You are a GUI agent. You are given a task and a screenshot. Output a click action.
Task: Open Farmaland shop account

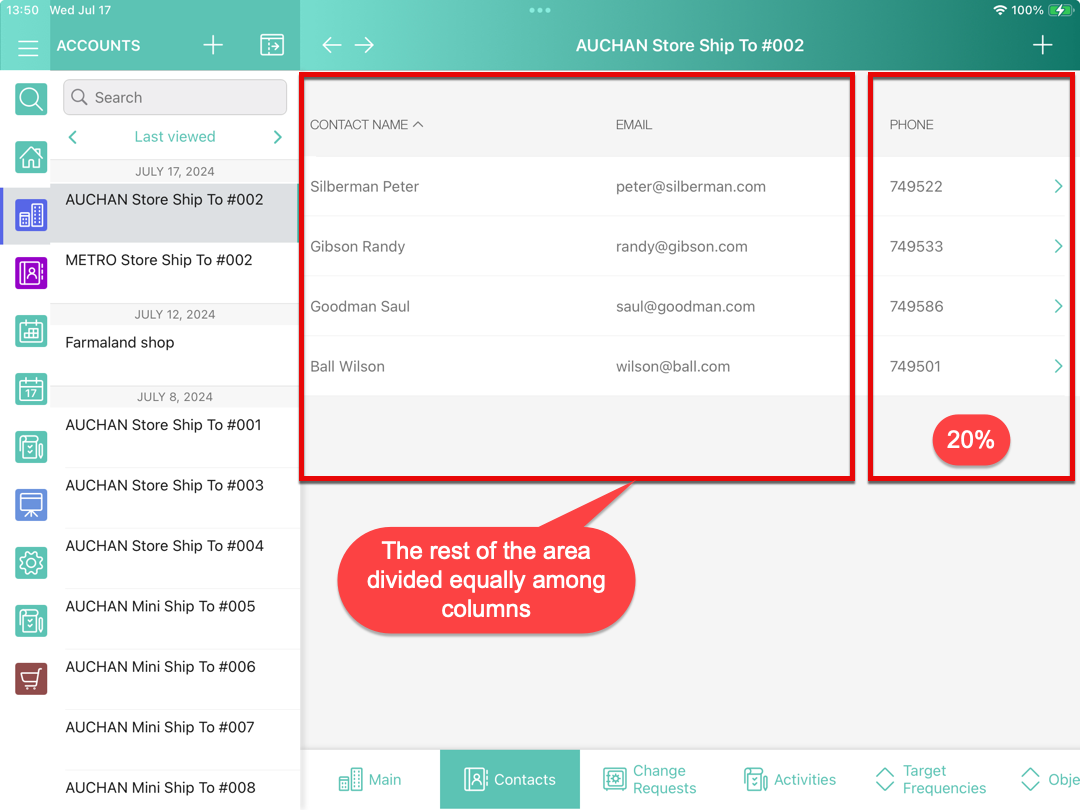tap(120, 342)
